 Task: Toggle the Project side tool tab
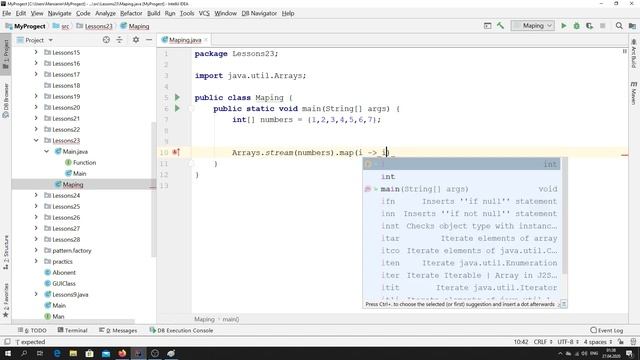point(6,54)
